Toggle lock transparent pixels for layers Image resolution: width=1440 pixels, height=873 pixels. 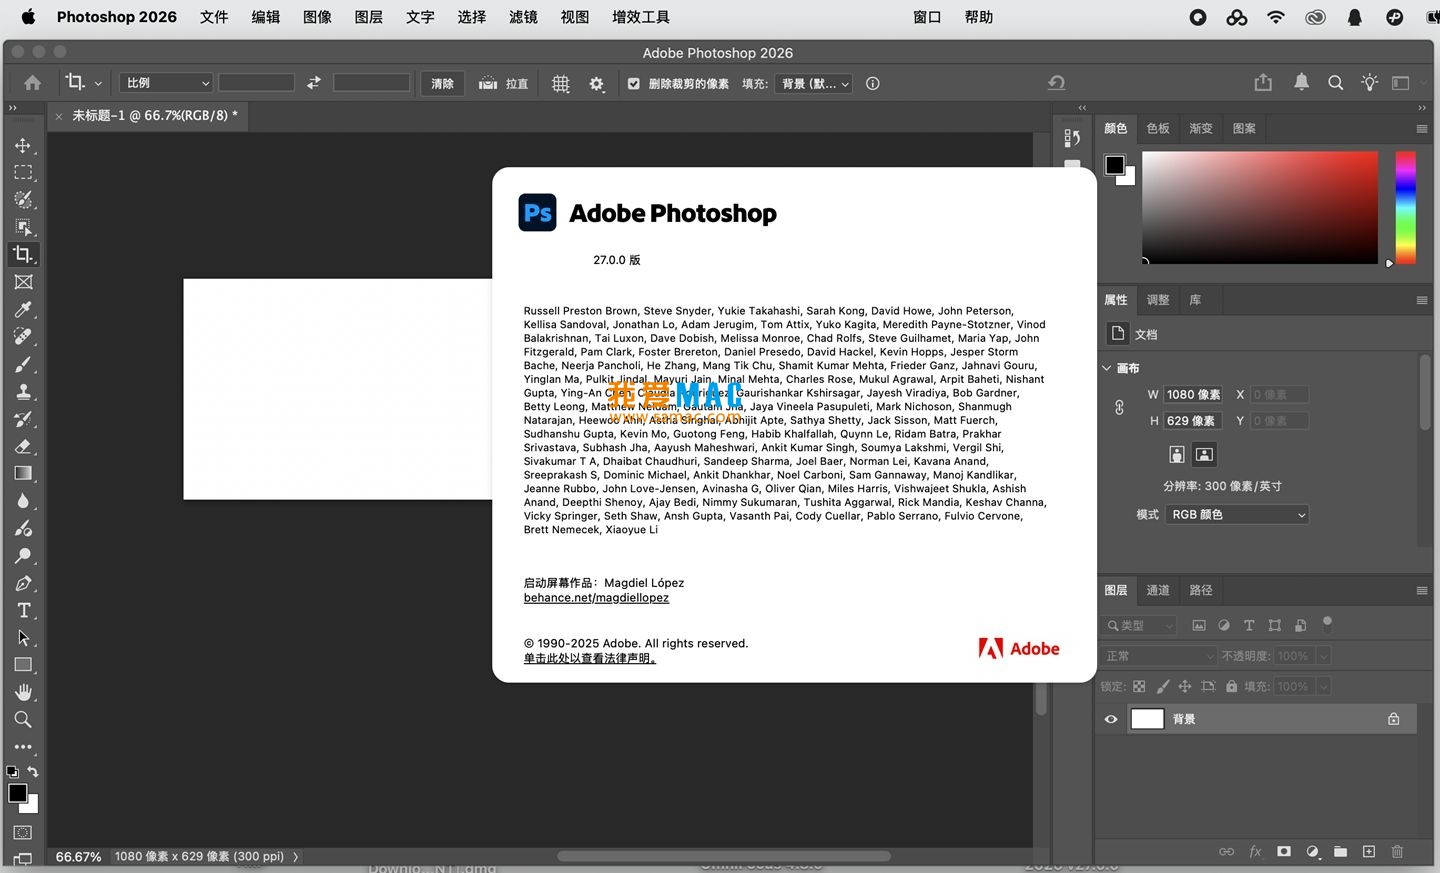pos(1139,686)
